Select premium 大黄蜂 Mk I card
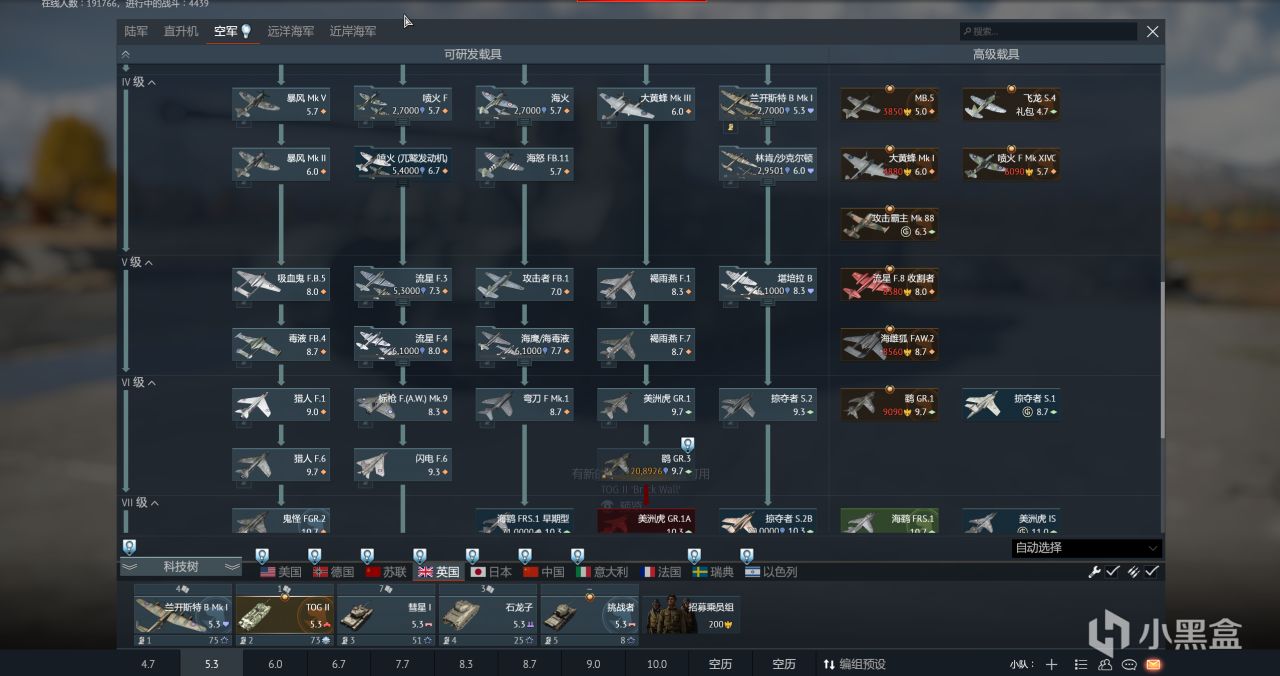The image size is (1280, 676). [x=890, y=164]
